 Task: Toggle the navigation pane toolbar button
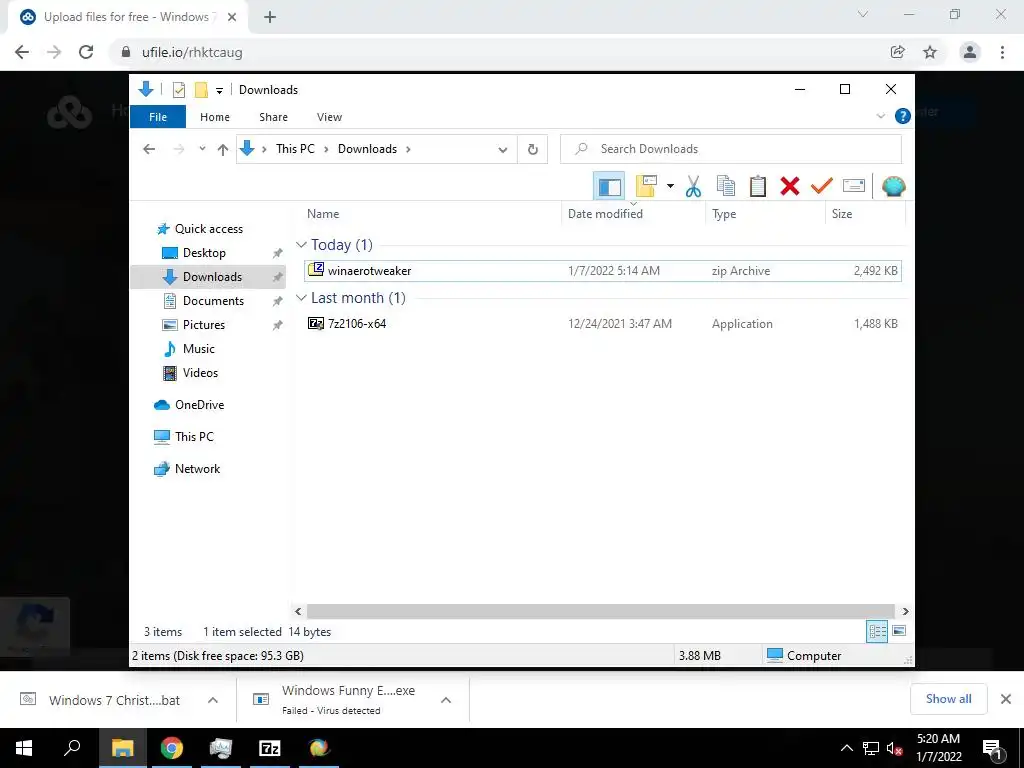[x=609, y=187]
